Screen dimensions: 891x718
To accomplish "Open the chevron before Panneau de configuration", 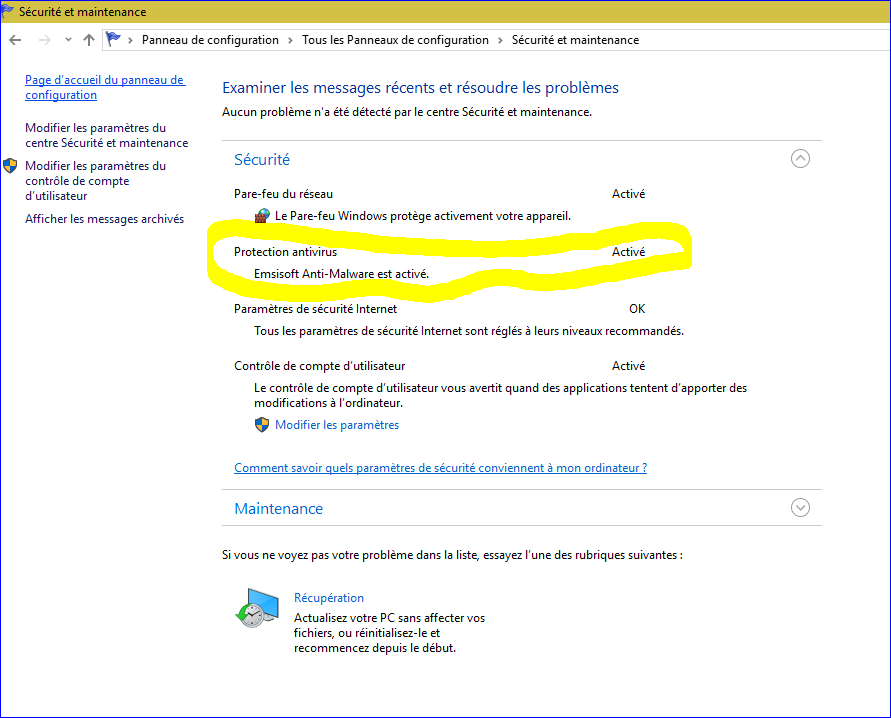I will [x=130, y=40].
